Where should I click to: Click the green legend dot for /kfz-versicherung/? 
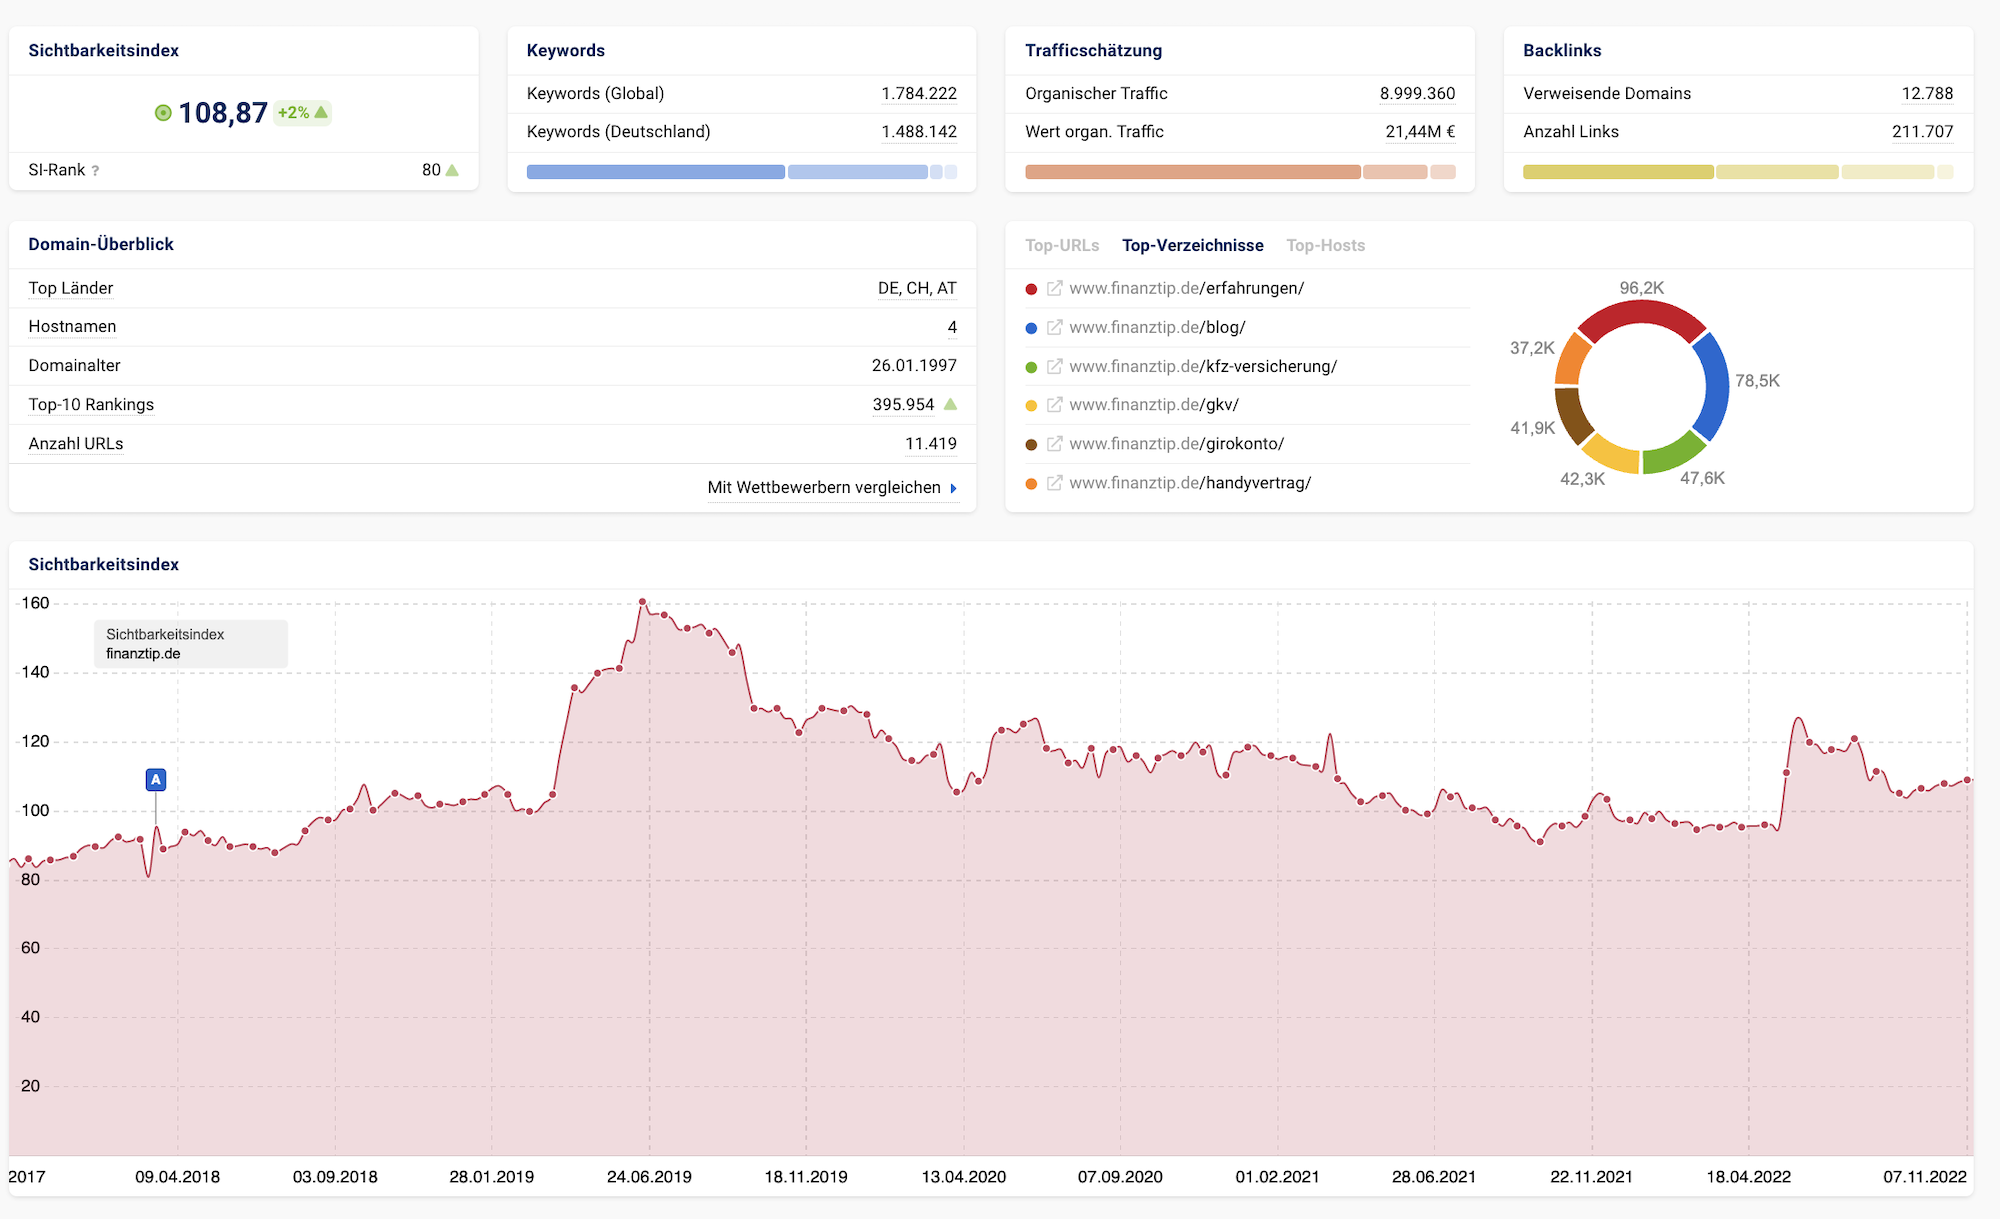(1031, 367)
